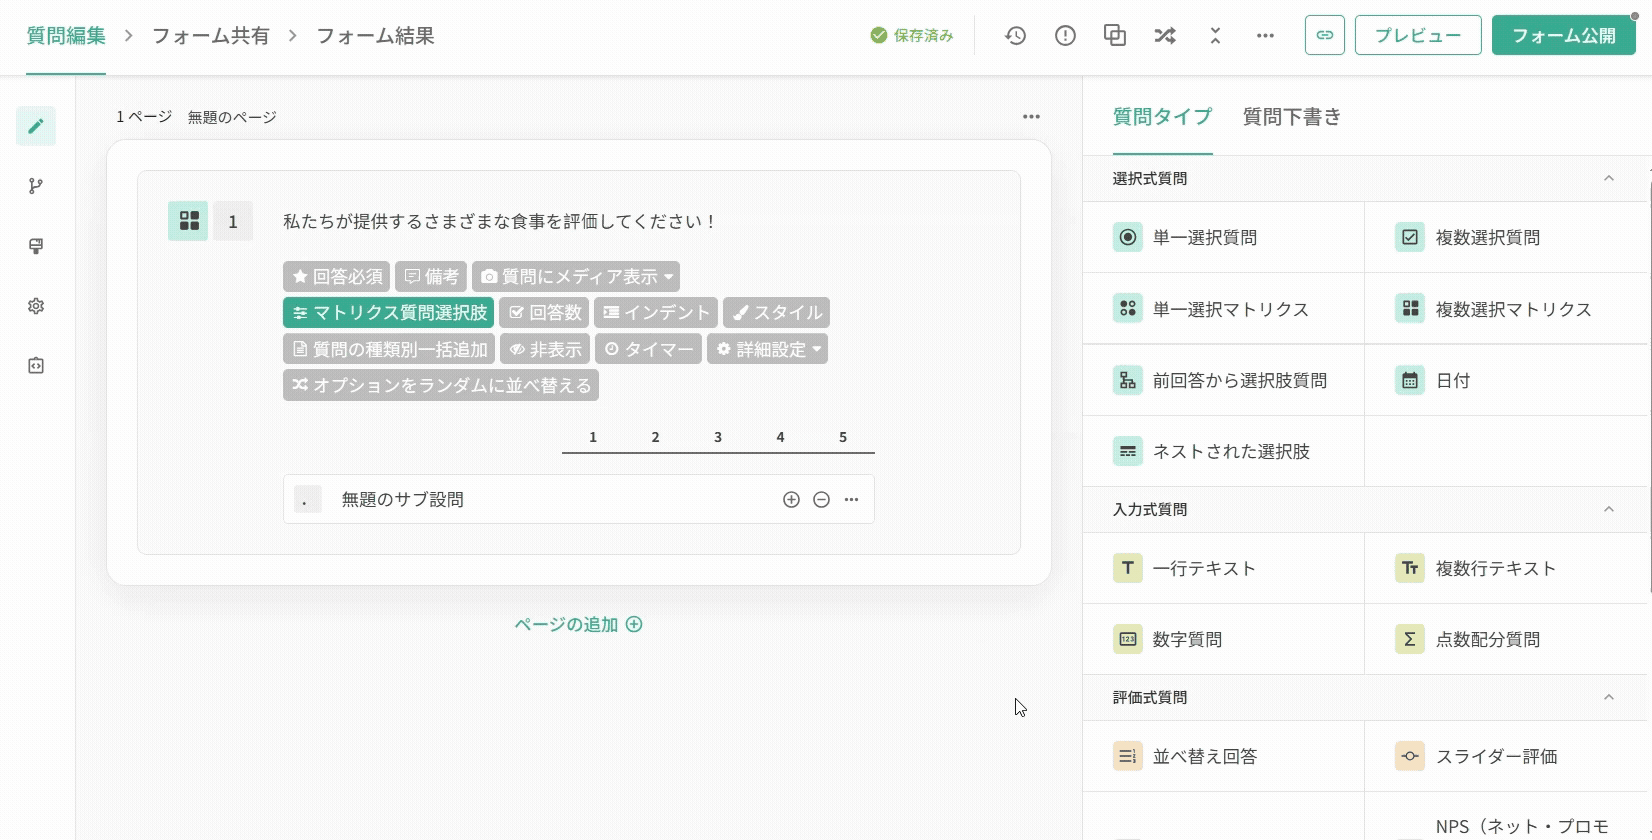This screenshot has width=1652, height=840.
Task: Open the branch logic icon in left sidebar
Action: point(36,186)
